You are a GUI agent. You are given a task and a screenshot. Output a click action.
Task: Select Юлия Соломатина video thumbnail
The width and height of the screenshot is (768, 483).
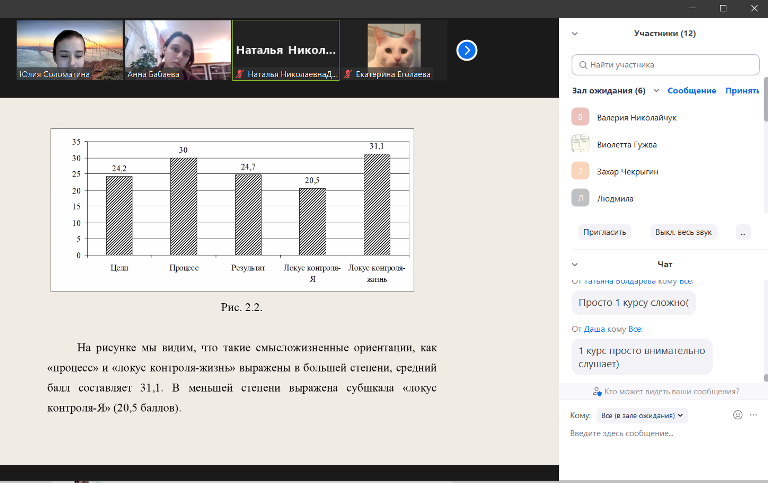tap(68, 50)
